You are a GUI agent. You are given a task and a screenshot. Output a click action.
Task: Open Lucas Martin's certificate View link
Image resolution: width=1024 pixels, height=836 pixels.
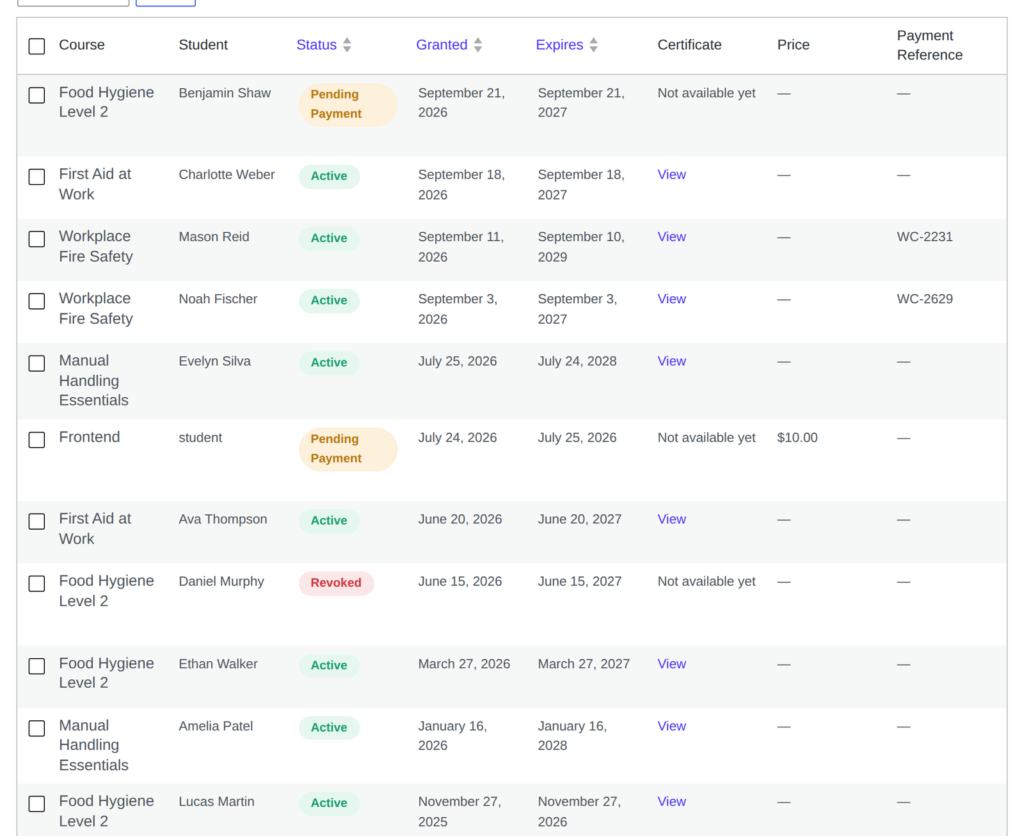click(671, 801)
